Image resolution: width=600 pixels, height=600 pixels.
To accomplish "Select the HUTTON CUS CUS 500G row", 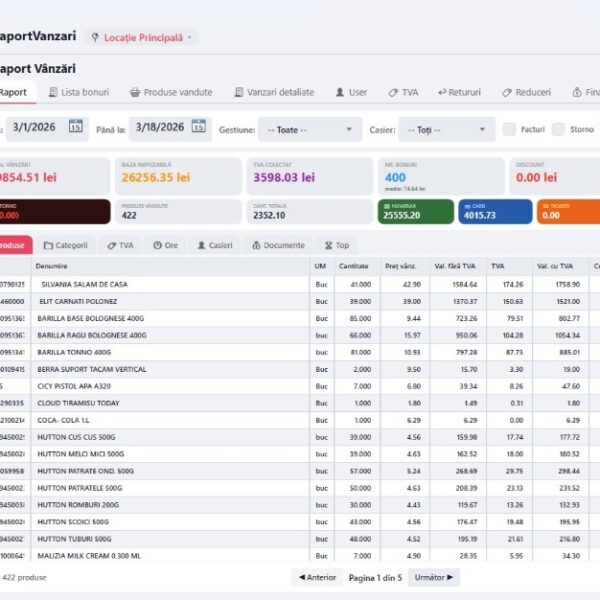I will [x=300, y=437].
